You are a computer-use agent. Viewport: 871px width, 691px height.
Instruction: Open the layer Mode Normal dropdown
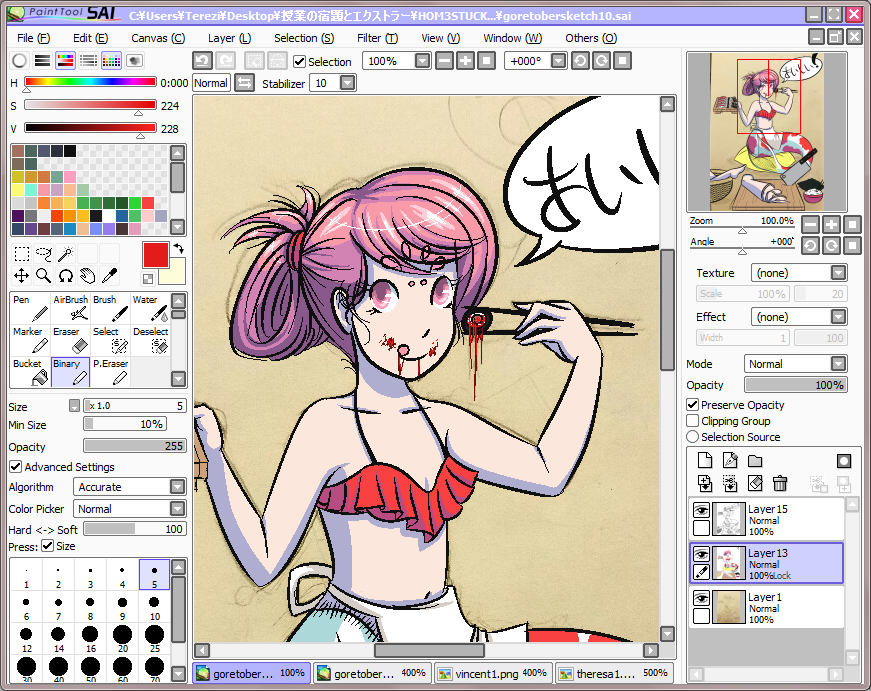point(795,364)
